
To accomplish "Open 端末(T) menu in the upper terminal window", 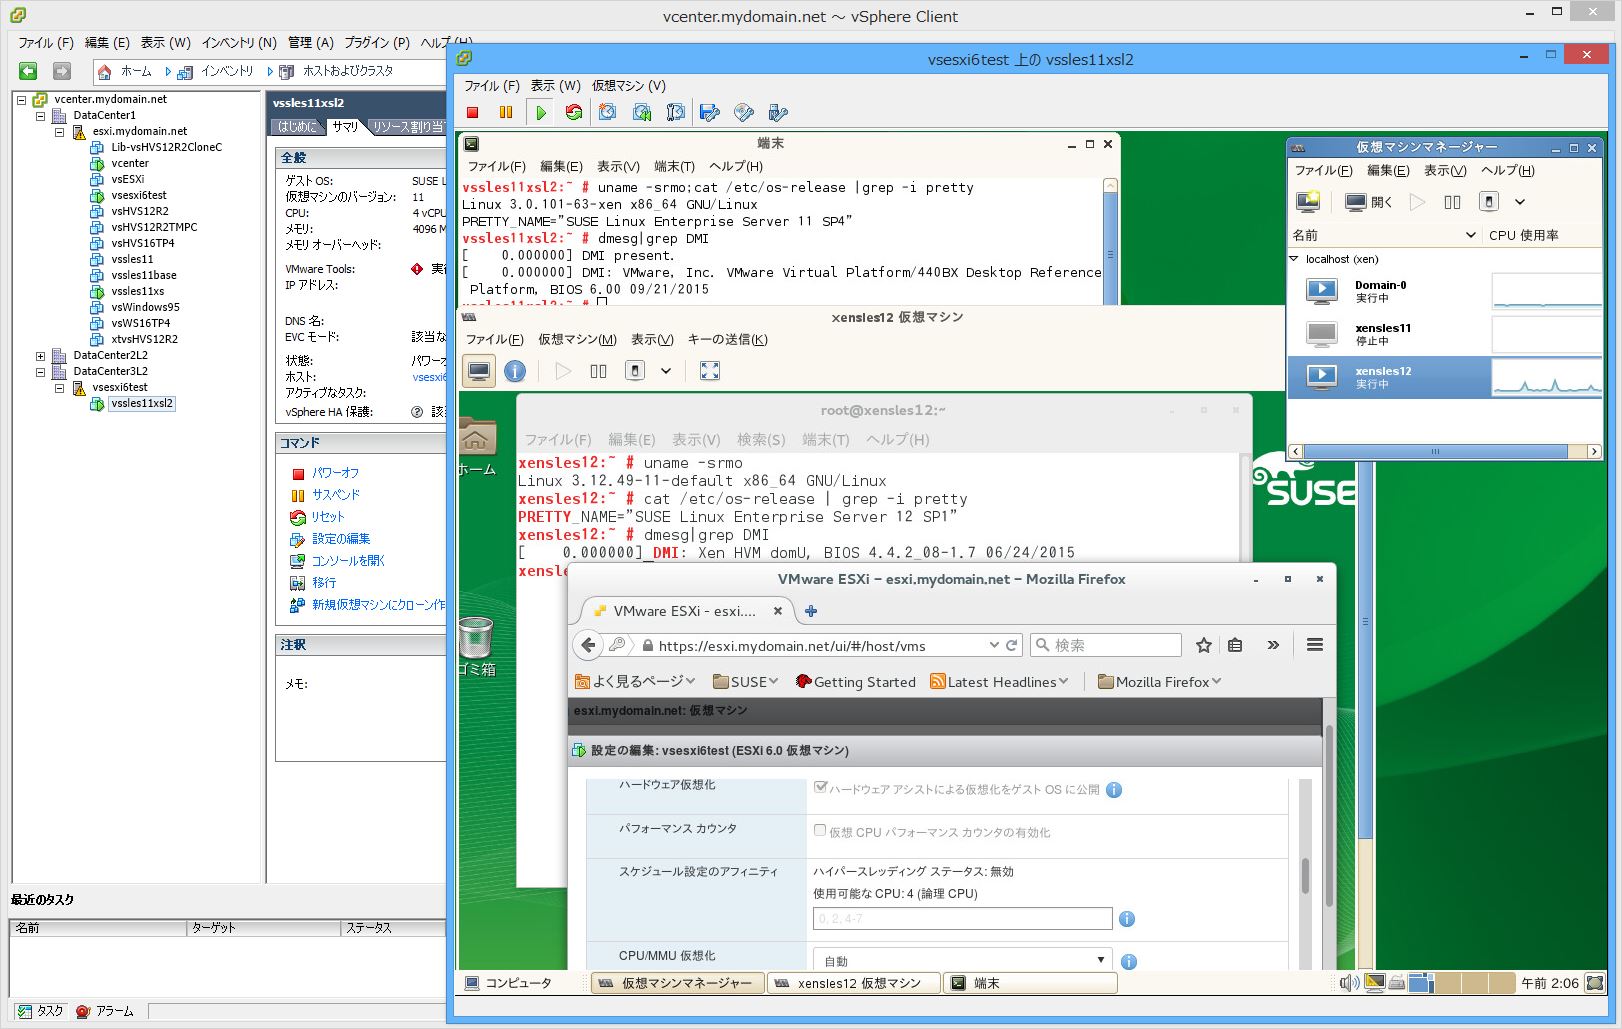I will point(674,166).
